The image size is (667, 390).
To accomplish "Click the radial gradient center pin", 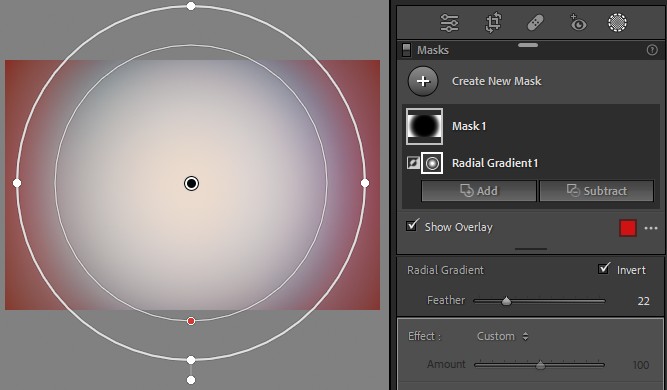I will 191,183.
